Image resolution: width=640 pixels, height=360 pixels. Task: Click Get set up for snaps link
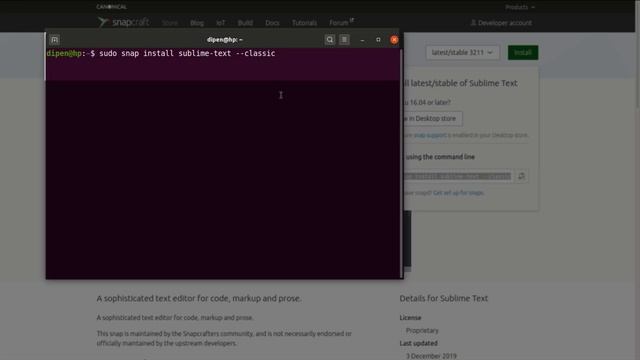pyautogui.click(x=458, y=193)
